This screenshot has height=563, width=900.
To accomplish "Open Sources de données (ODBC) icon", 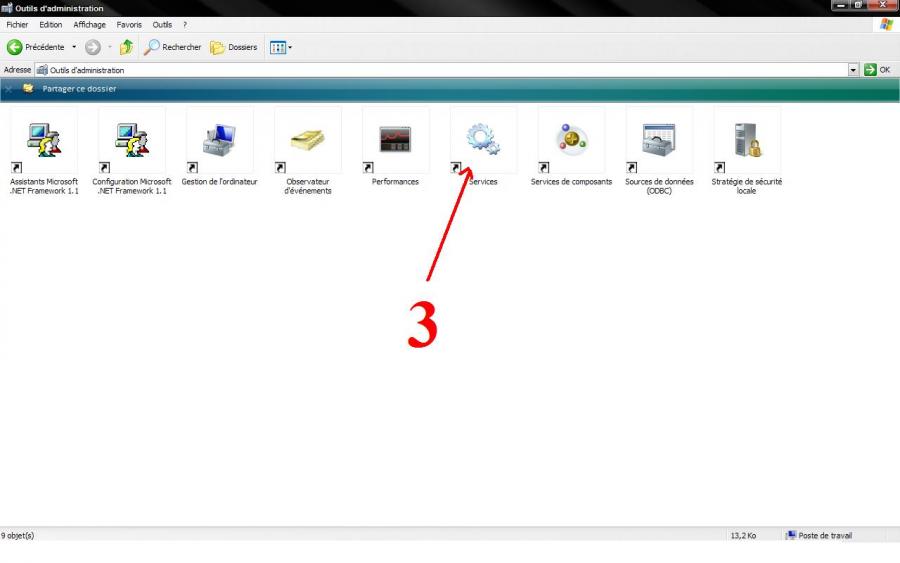I will click(659, 141).
